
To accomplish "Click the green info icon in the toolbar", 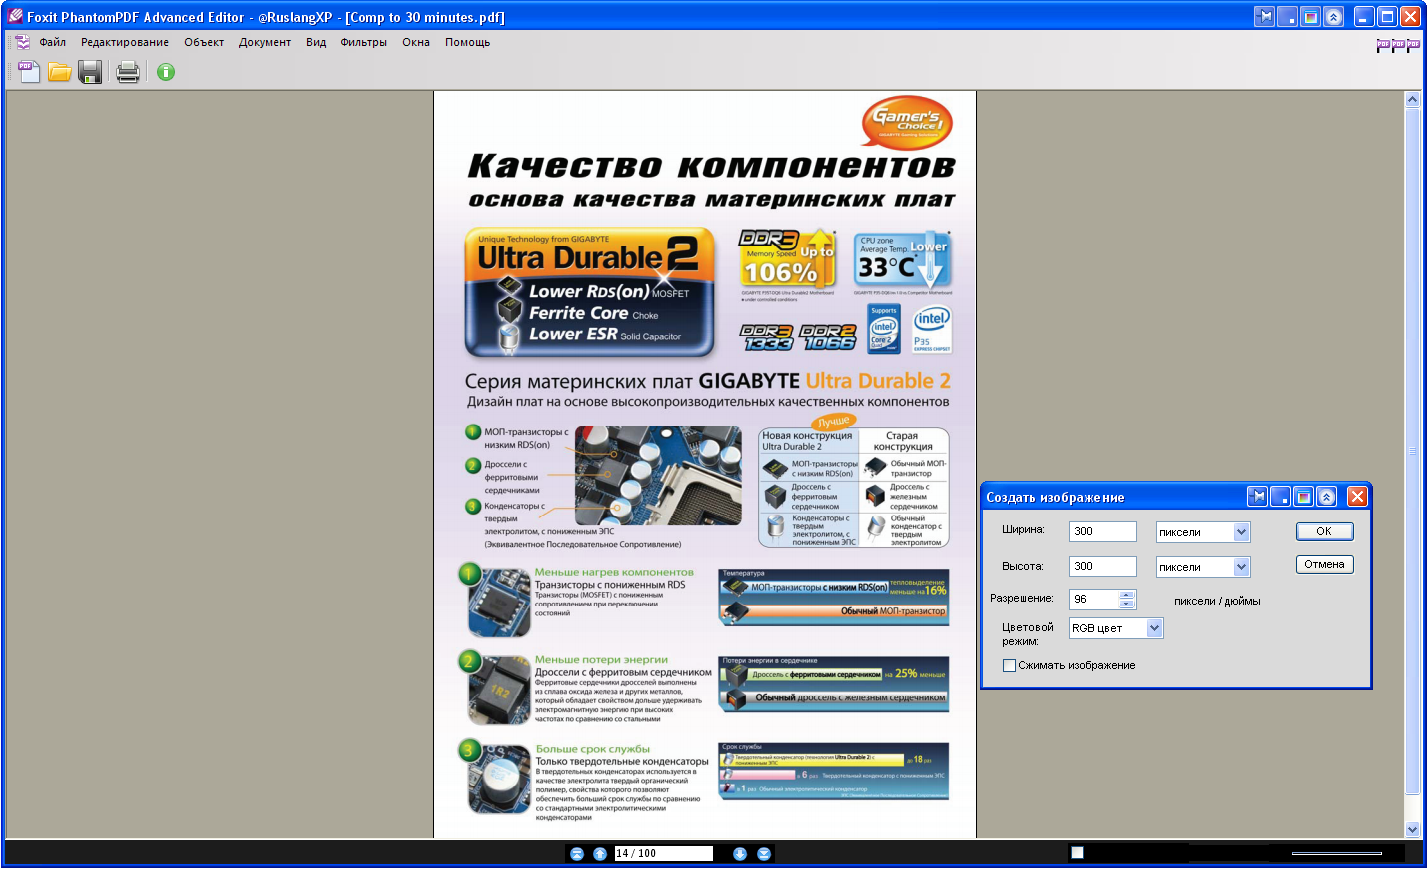I will click(166, 72).
